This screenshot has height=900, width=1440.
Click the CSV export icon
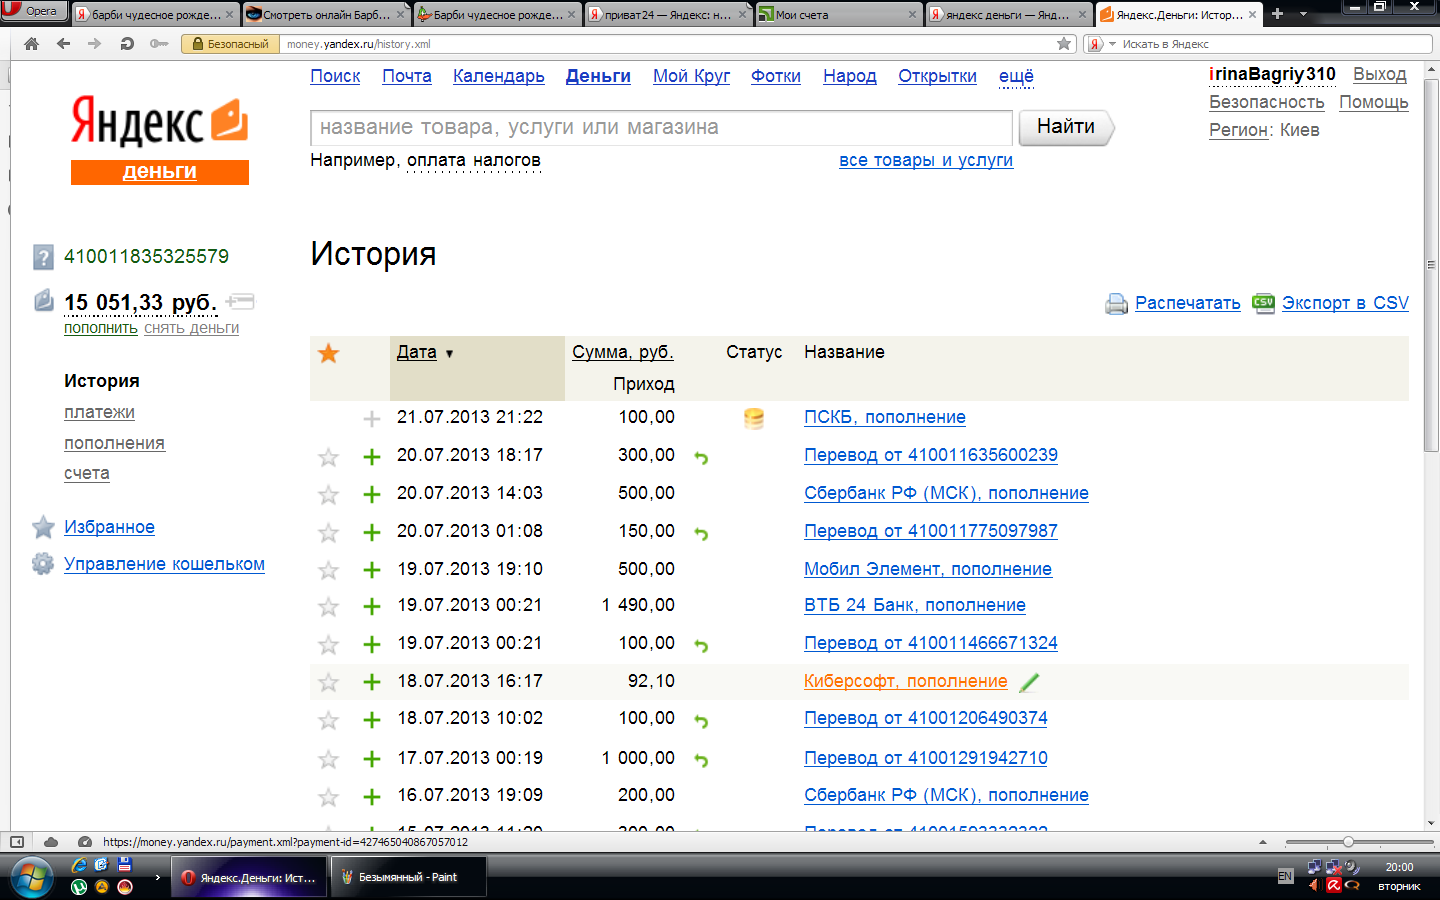coord(1263,302)
